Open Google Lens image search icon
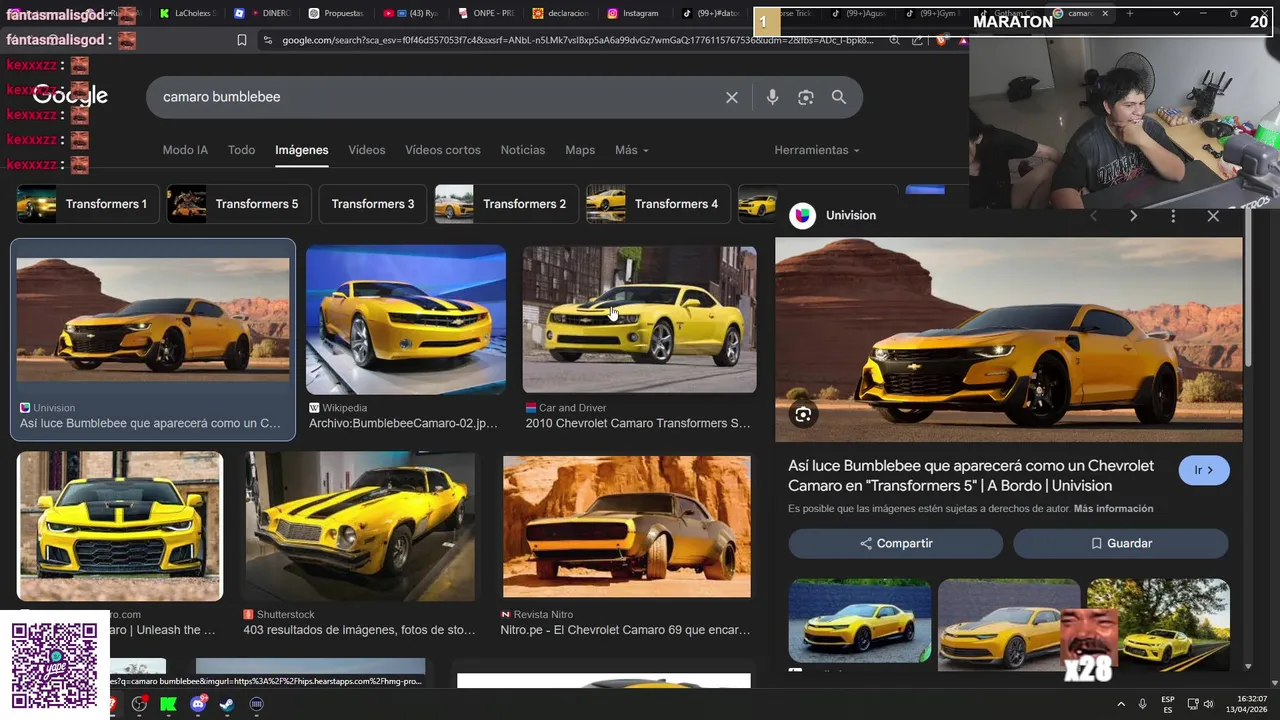Screen dimensions: 1280x720 tap(806, 97)
